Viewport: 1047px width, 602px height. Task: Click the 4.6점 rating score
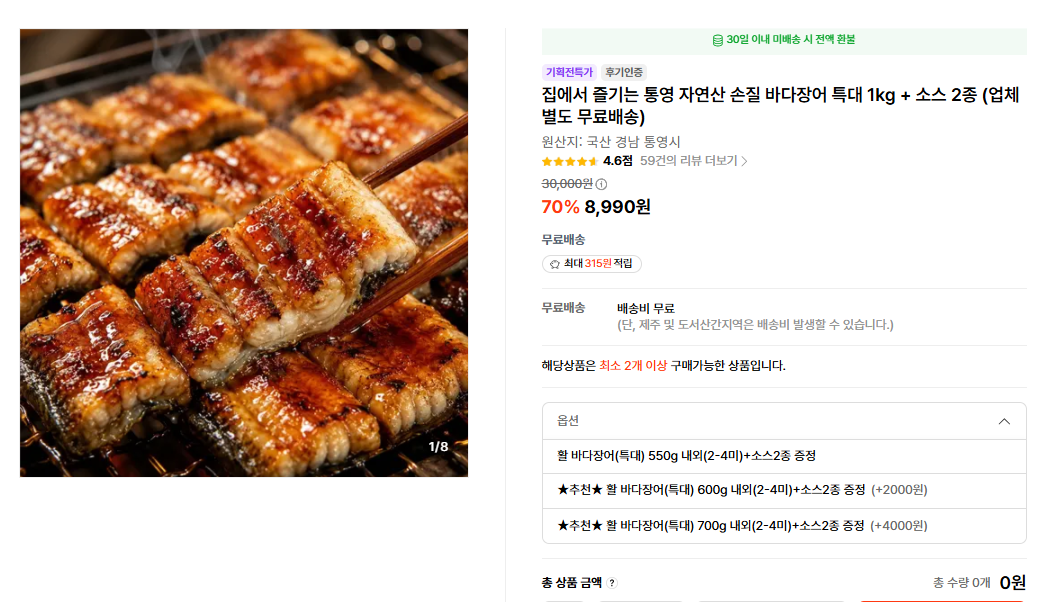(x=618, y=161)
